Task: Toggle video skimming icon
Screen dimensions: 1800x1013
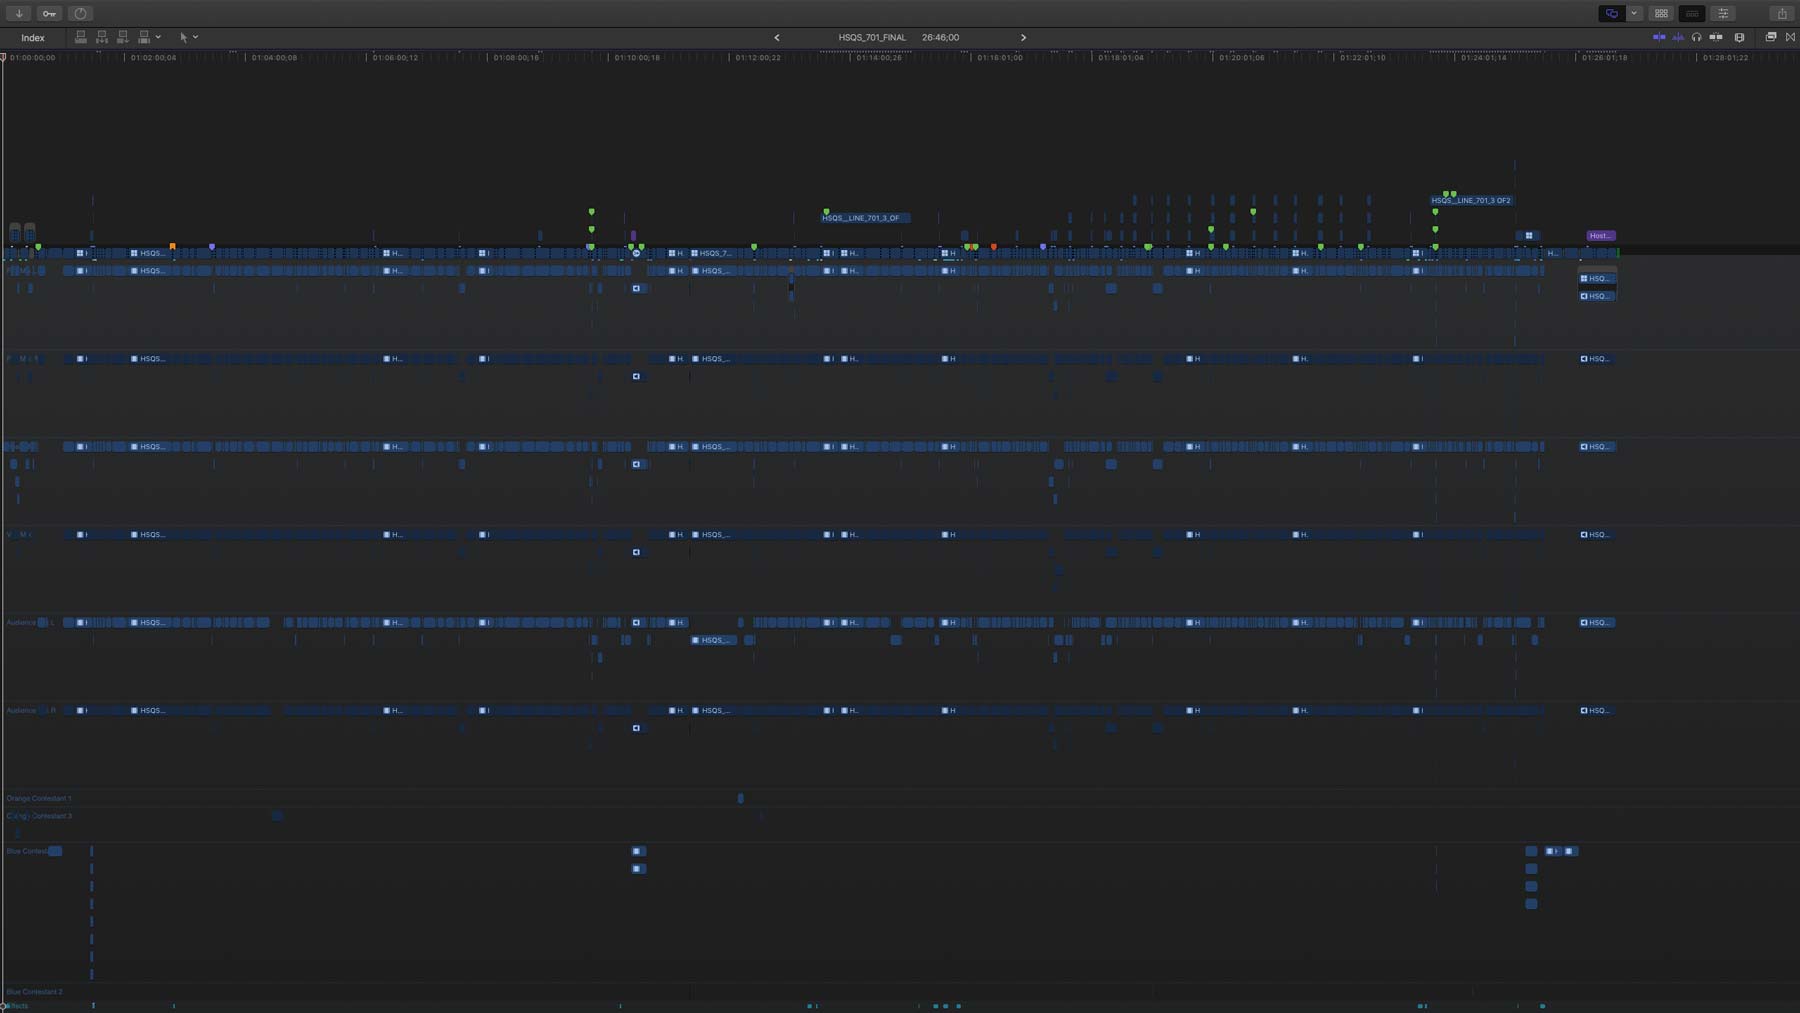Action: pyautogui.click(x=1659, y=37)
